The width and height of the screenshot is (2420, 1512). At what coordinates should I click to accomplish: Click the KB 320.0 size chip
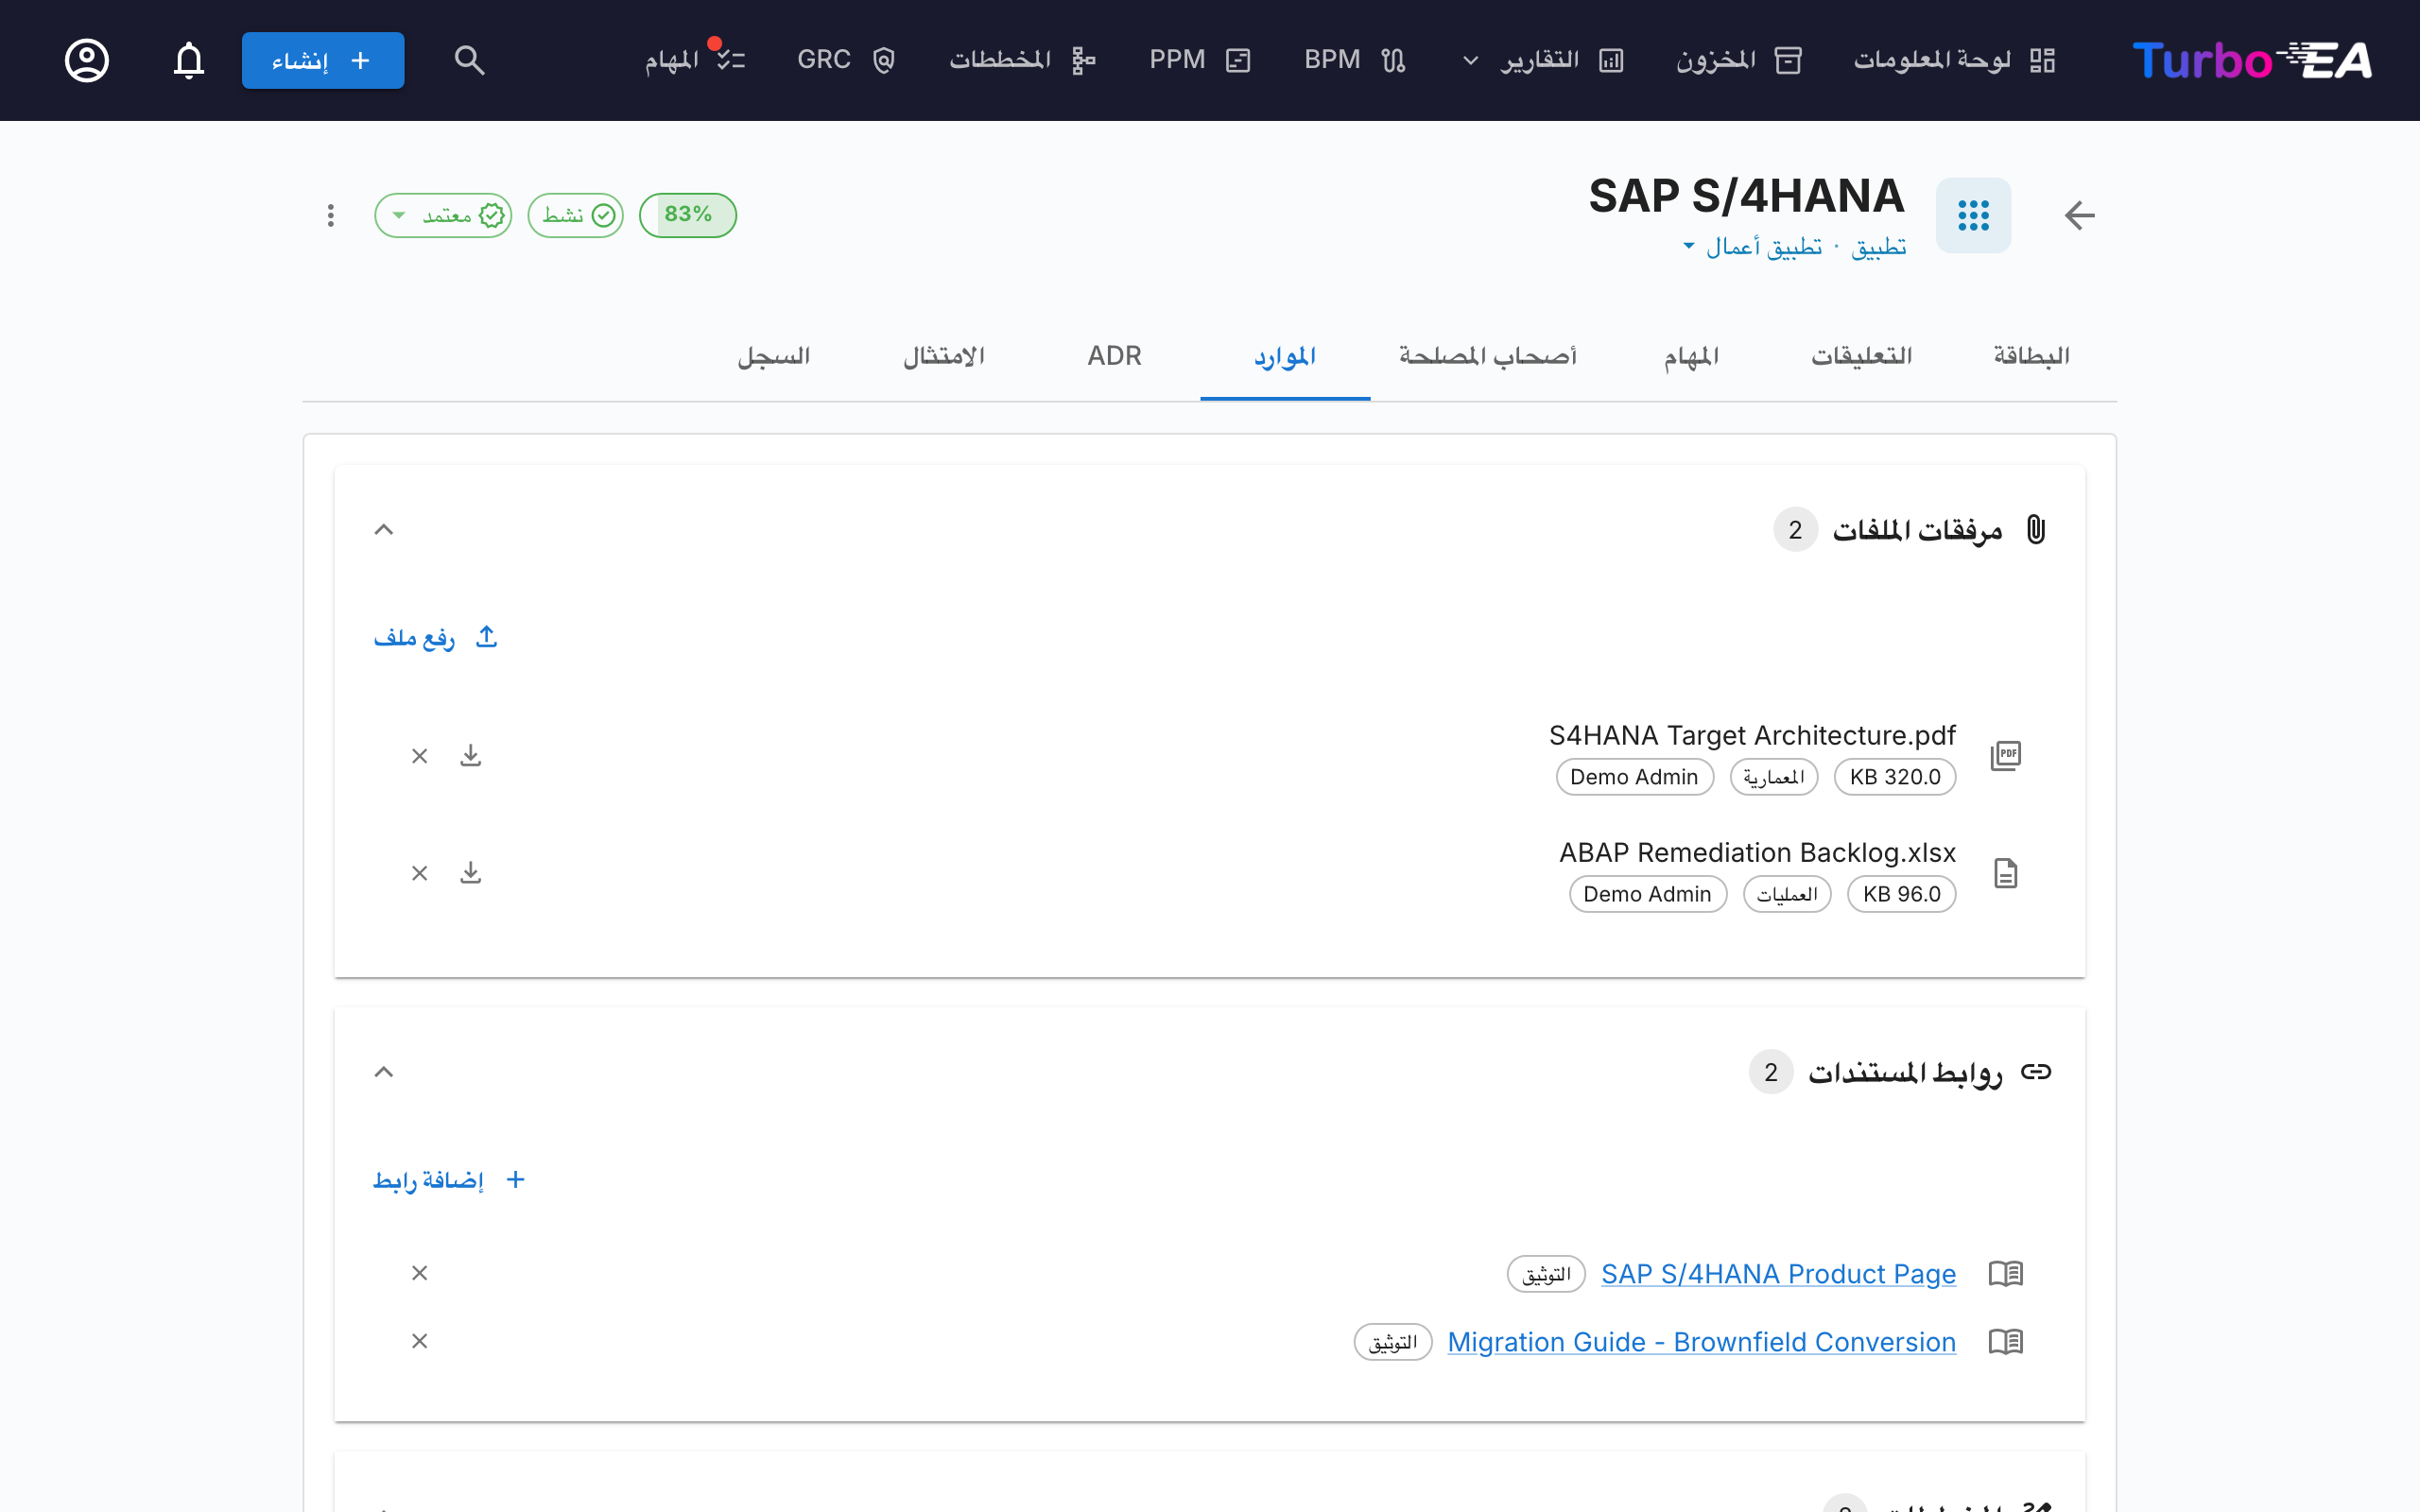(1895, 777)
